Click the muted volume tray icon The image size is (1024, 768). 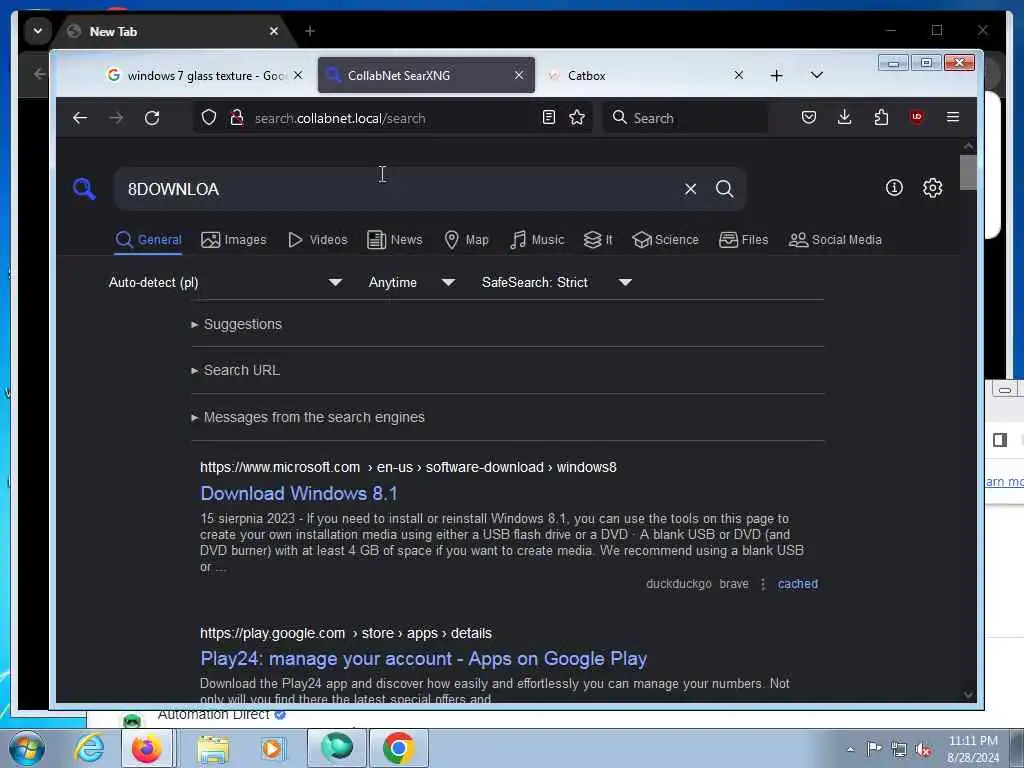click(x=923, y=749)
